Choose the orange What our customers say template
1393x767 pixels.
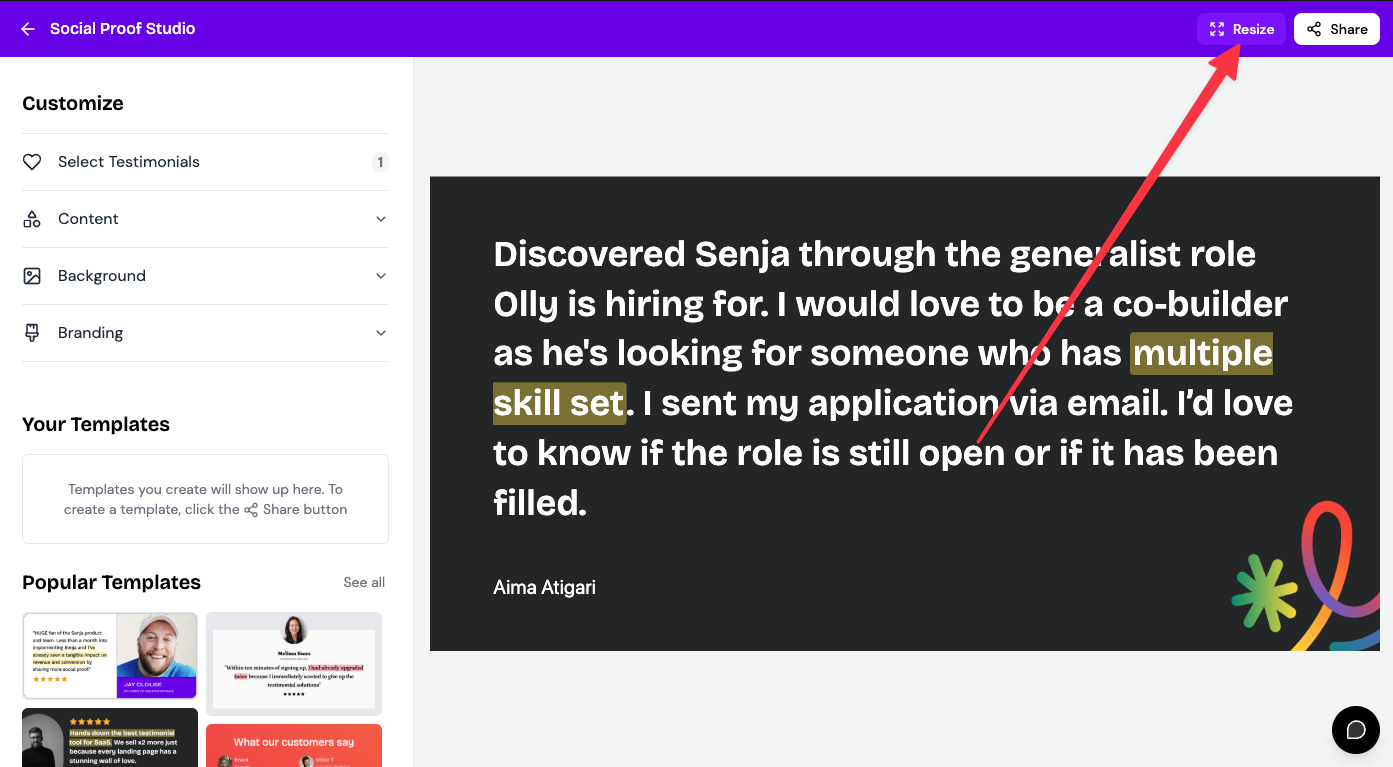(294, 746)
